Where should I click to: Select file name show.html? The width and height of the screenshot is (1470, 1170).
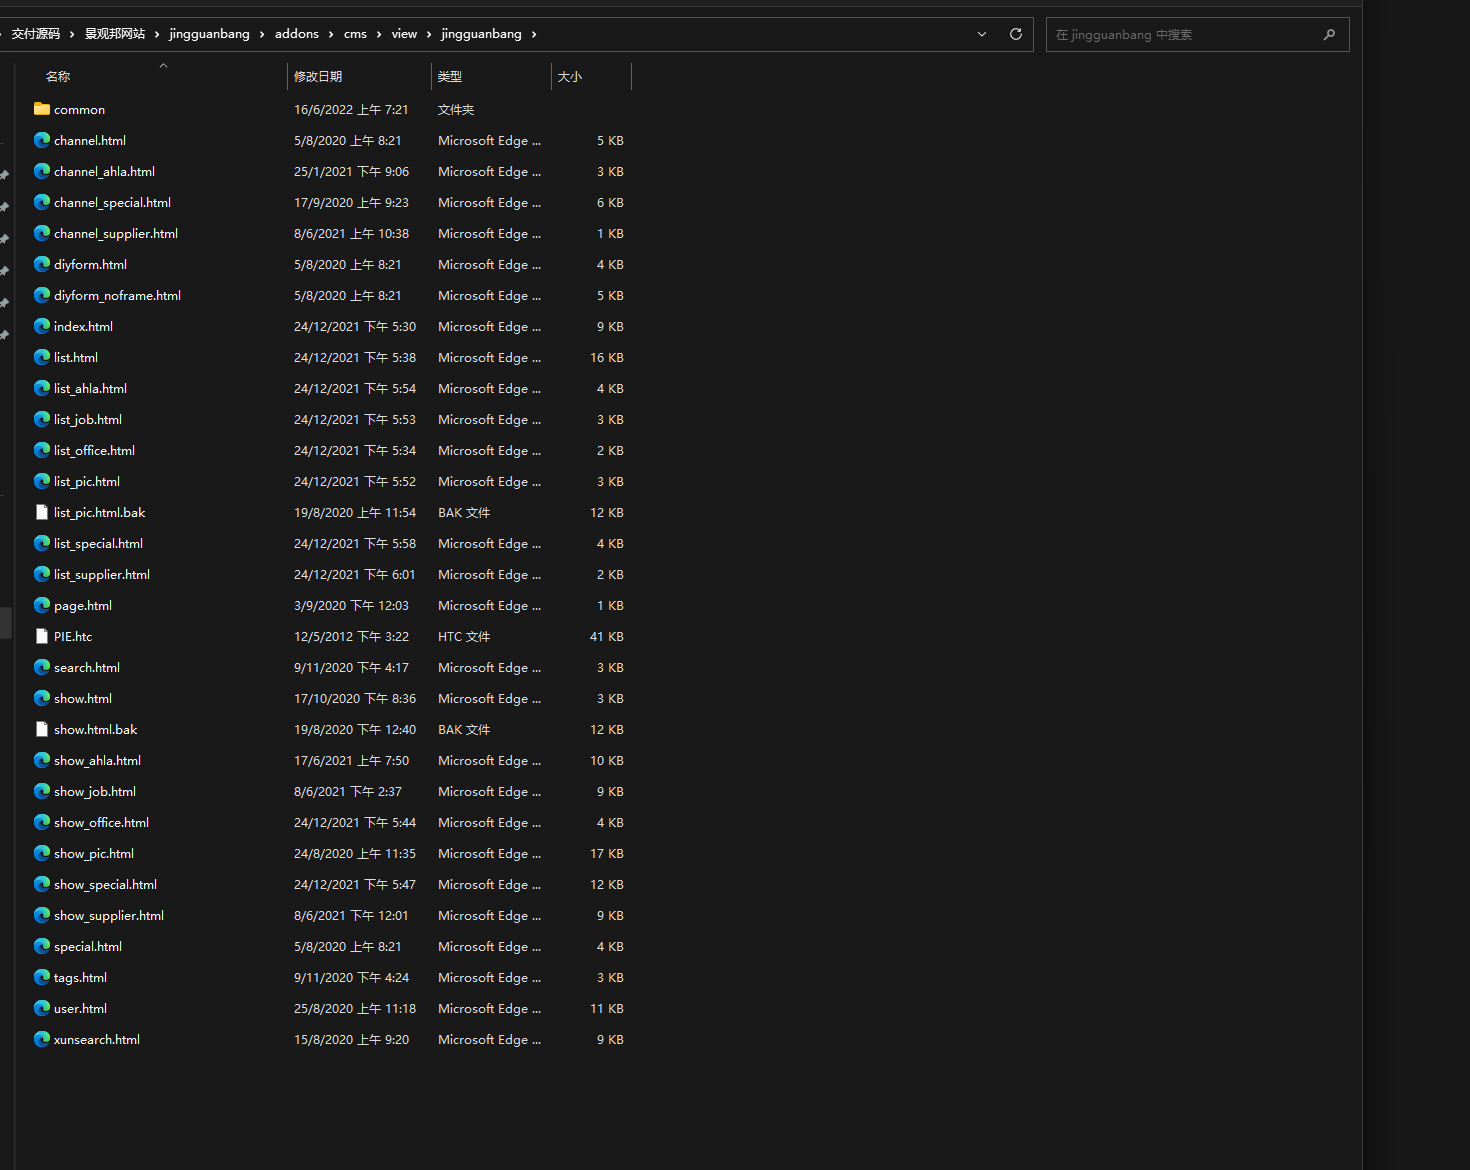point(83,698)
